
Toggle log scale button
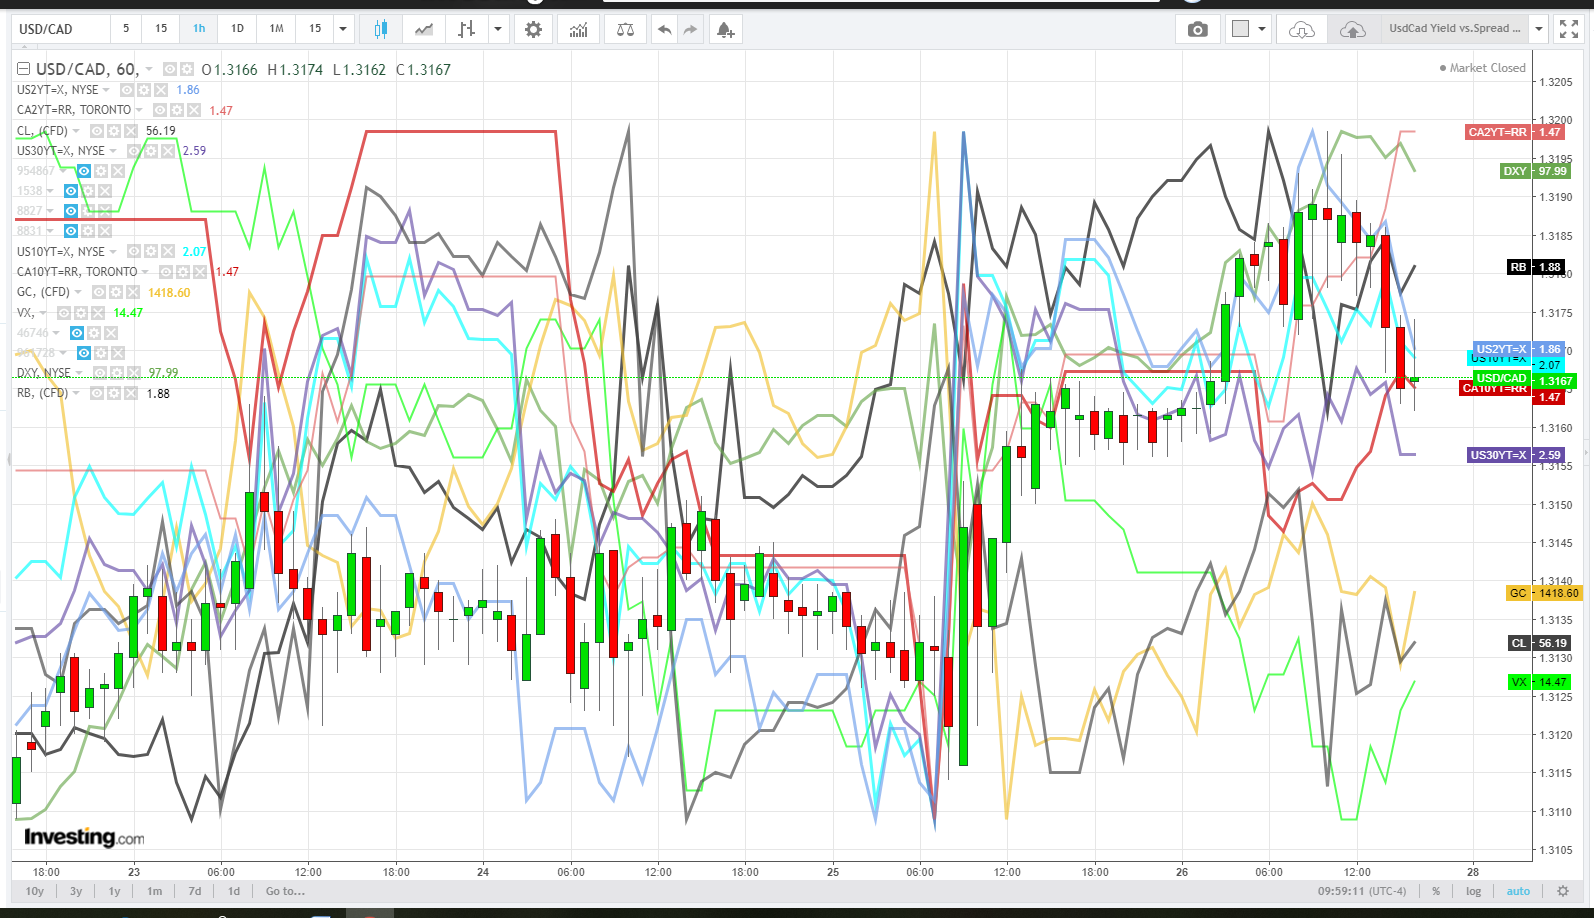tap(1473, 891)
